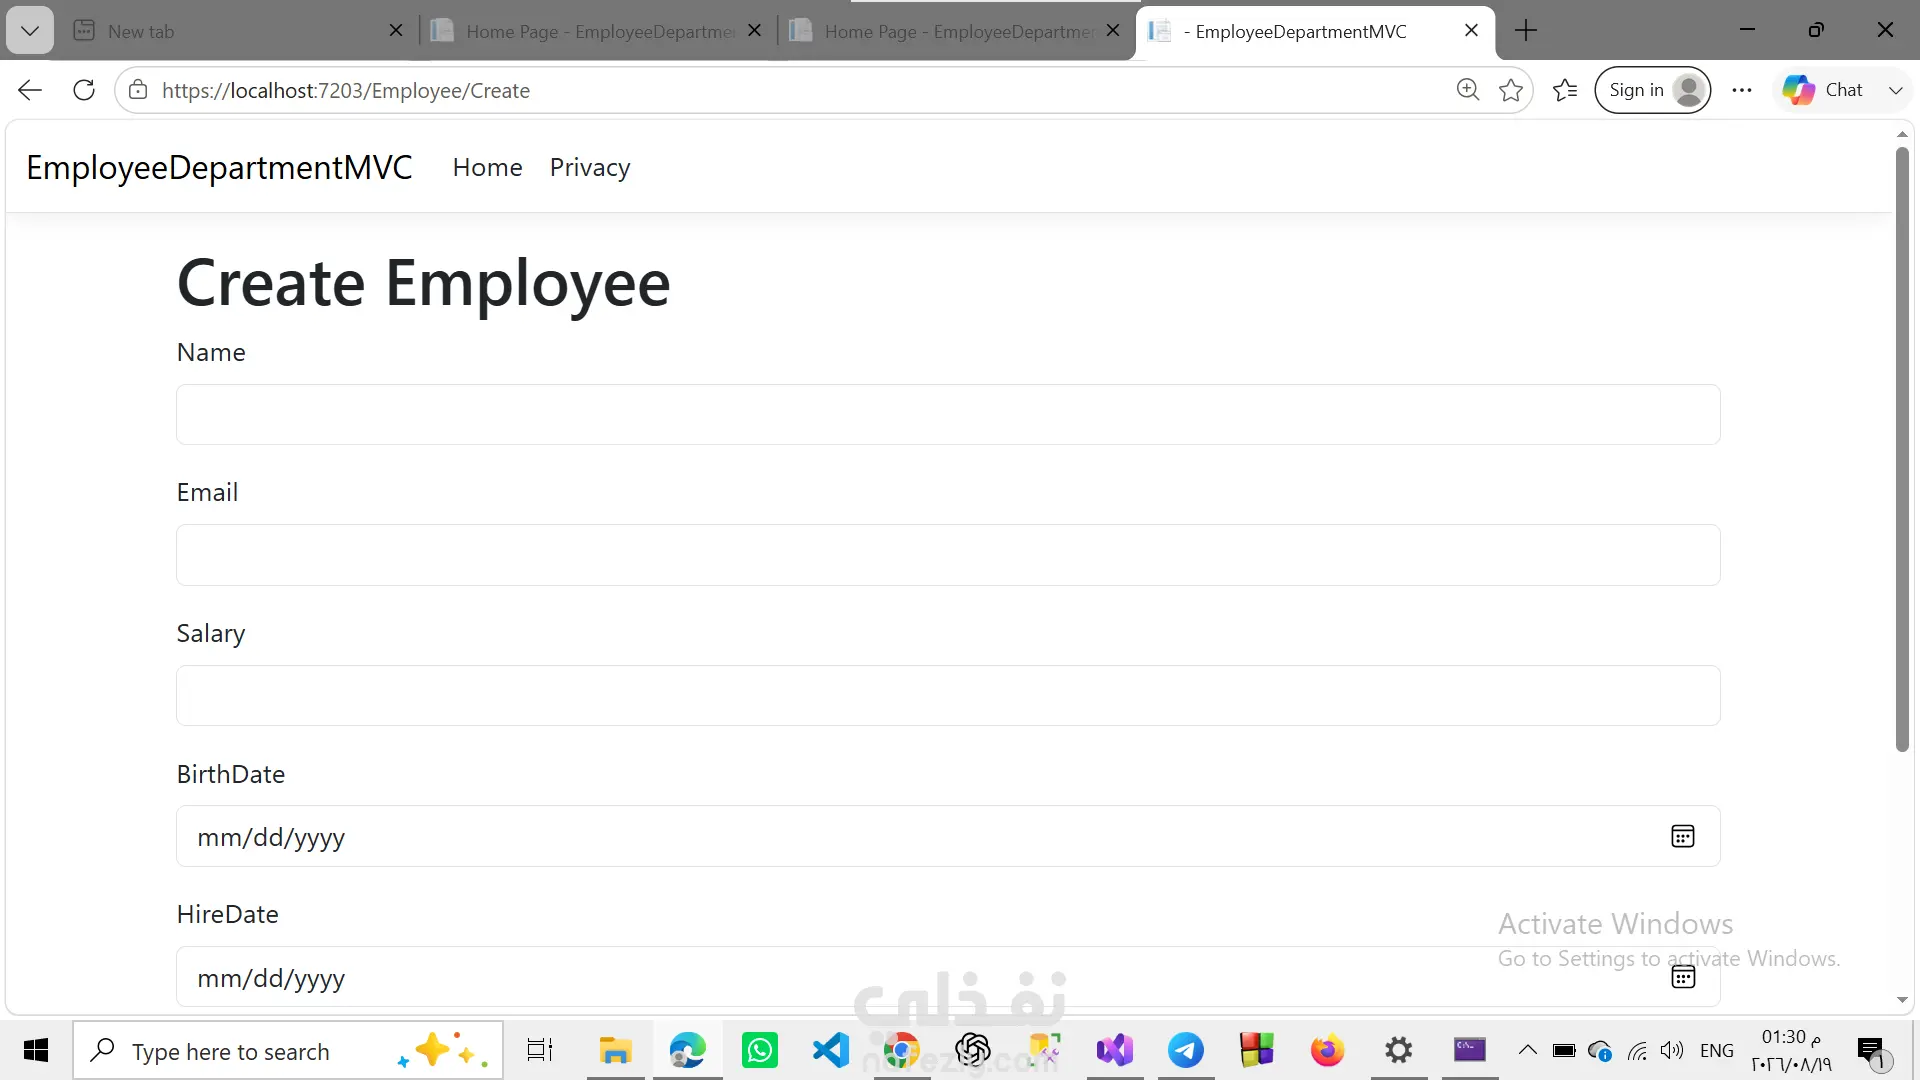
Task: Click the page scrollbar thumb
Action: pyautogui.click(x=1902, y=450)
